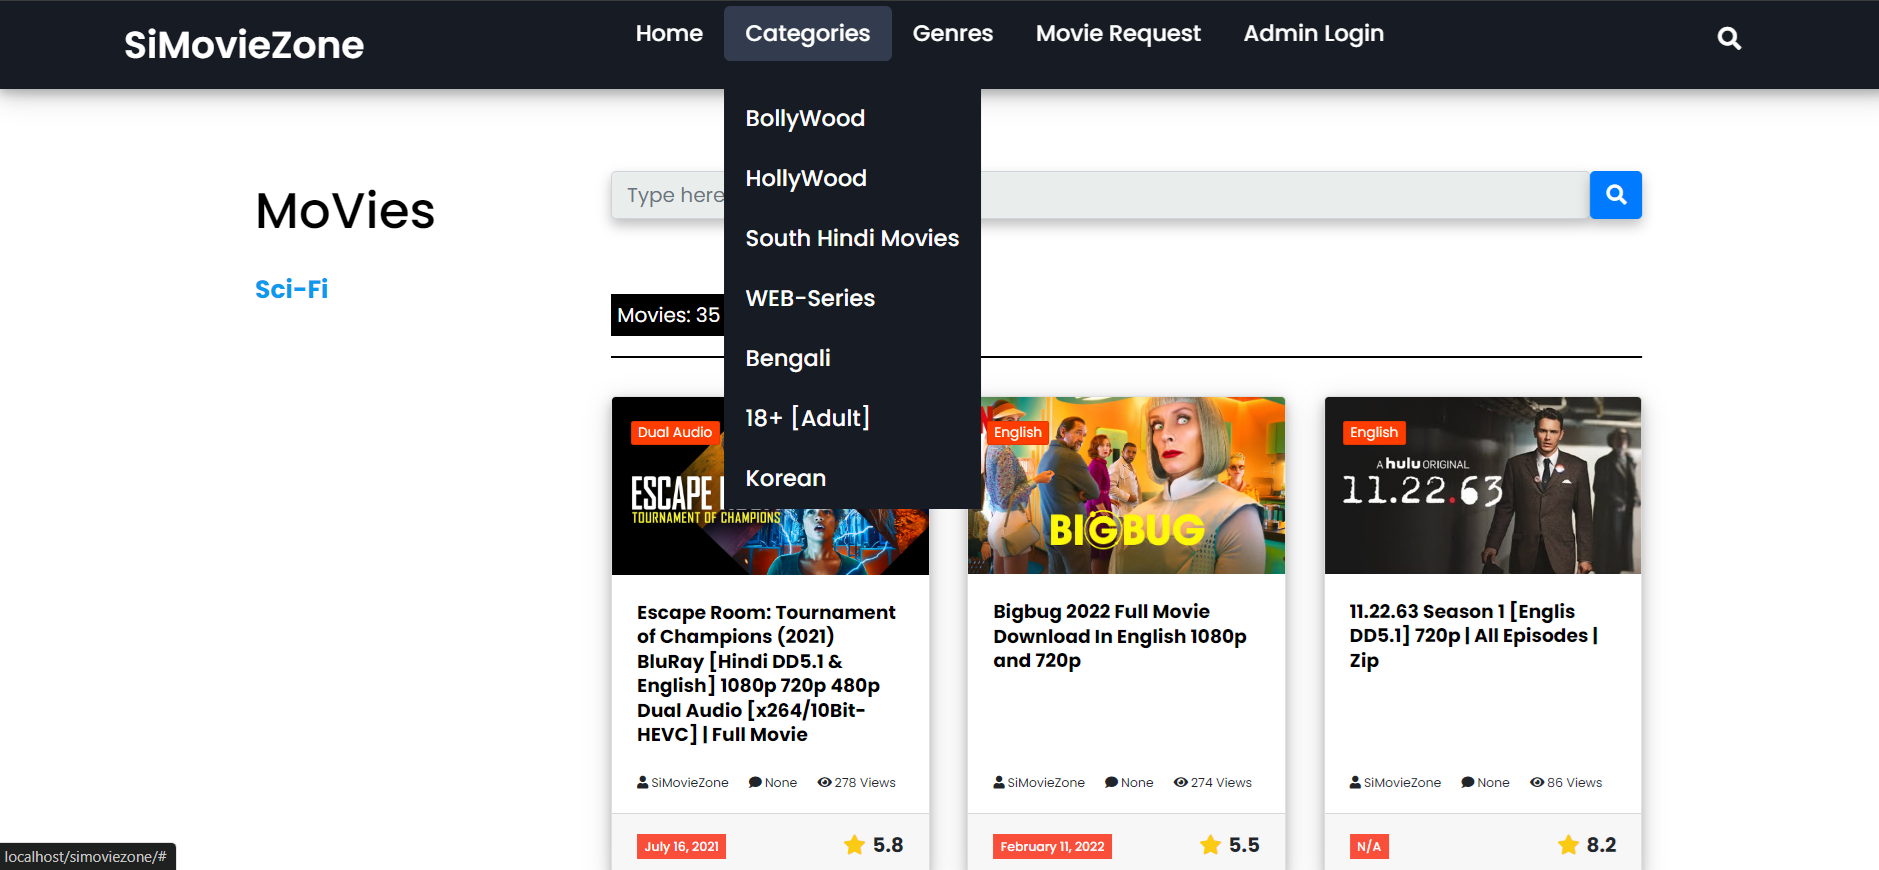
Task: Open the Genres navigation item
Action: pos(953,33)
